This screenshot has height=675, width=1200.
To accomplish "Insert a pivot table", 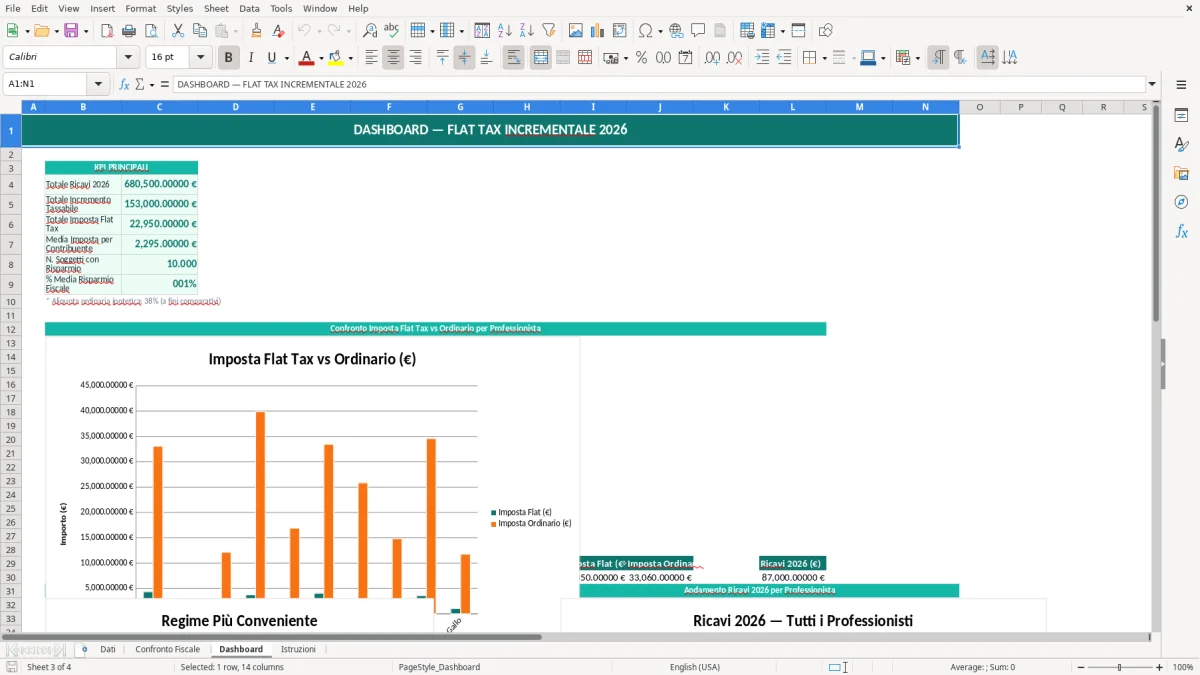I will tap(620, 31).
